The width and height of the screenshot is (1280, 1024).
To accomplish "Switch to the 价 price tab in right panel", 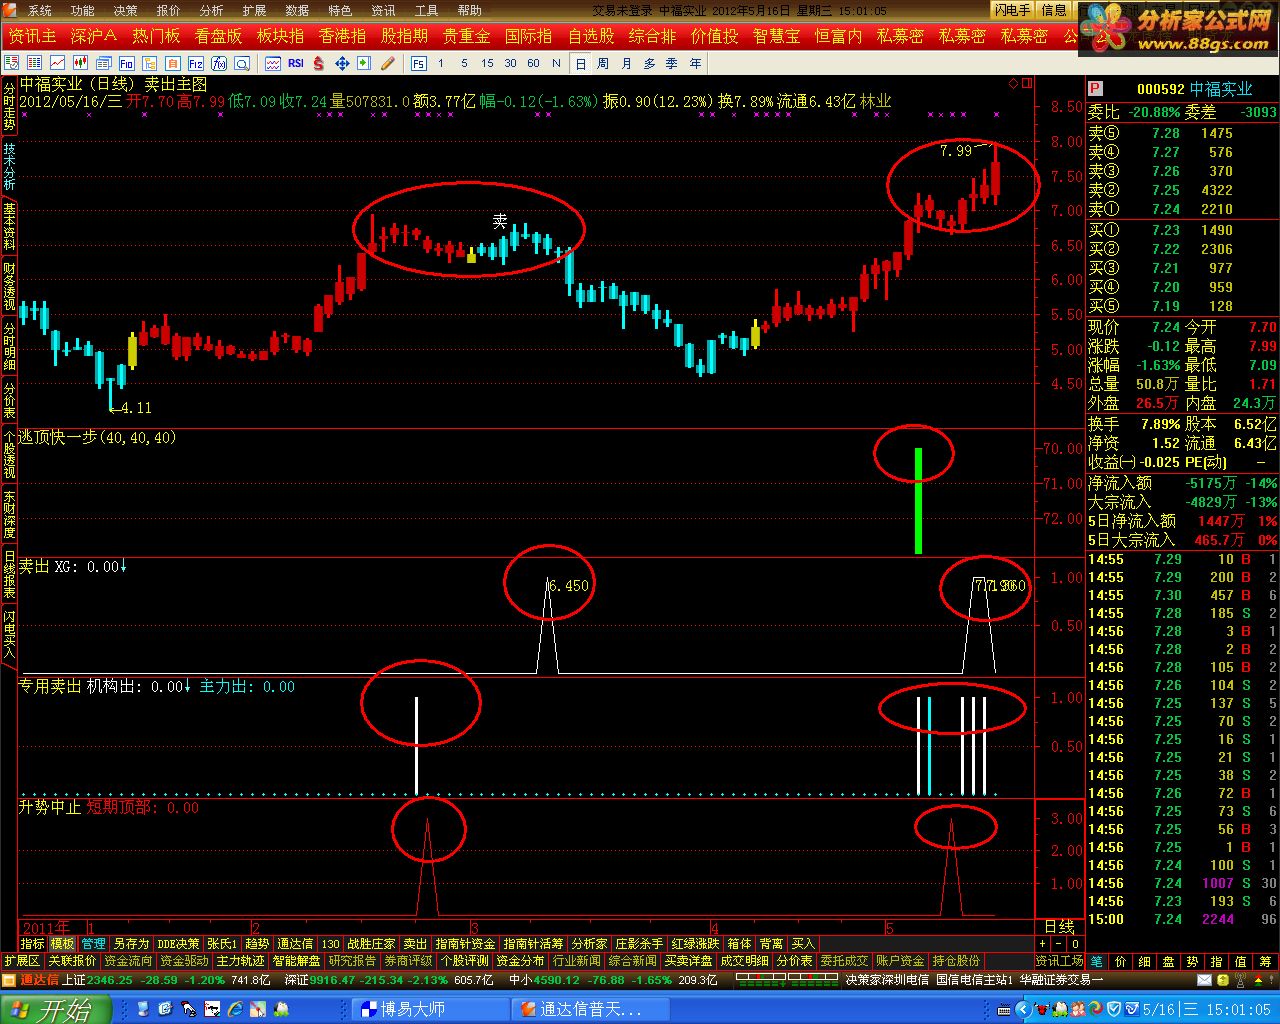I will 1121,961.
